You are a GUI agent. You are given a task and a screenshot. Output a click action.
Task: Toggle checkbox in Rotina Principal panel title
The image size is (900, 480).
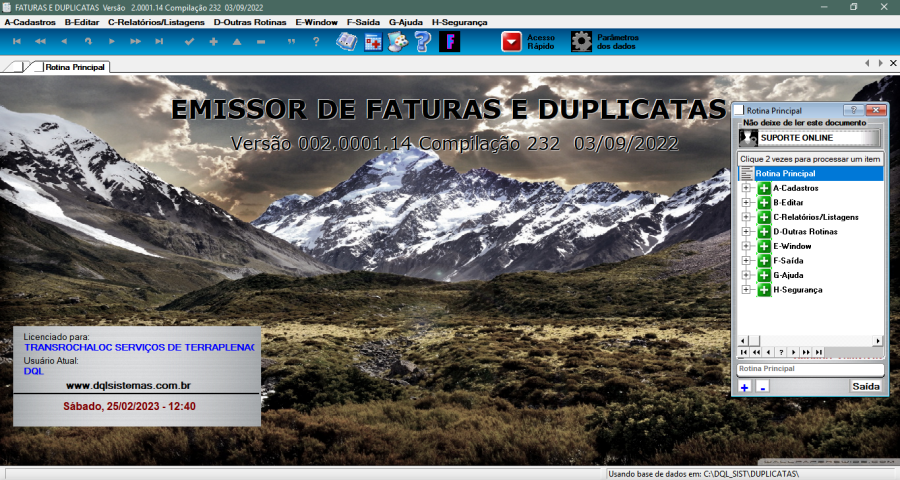[739, 110]
